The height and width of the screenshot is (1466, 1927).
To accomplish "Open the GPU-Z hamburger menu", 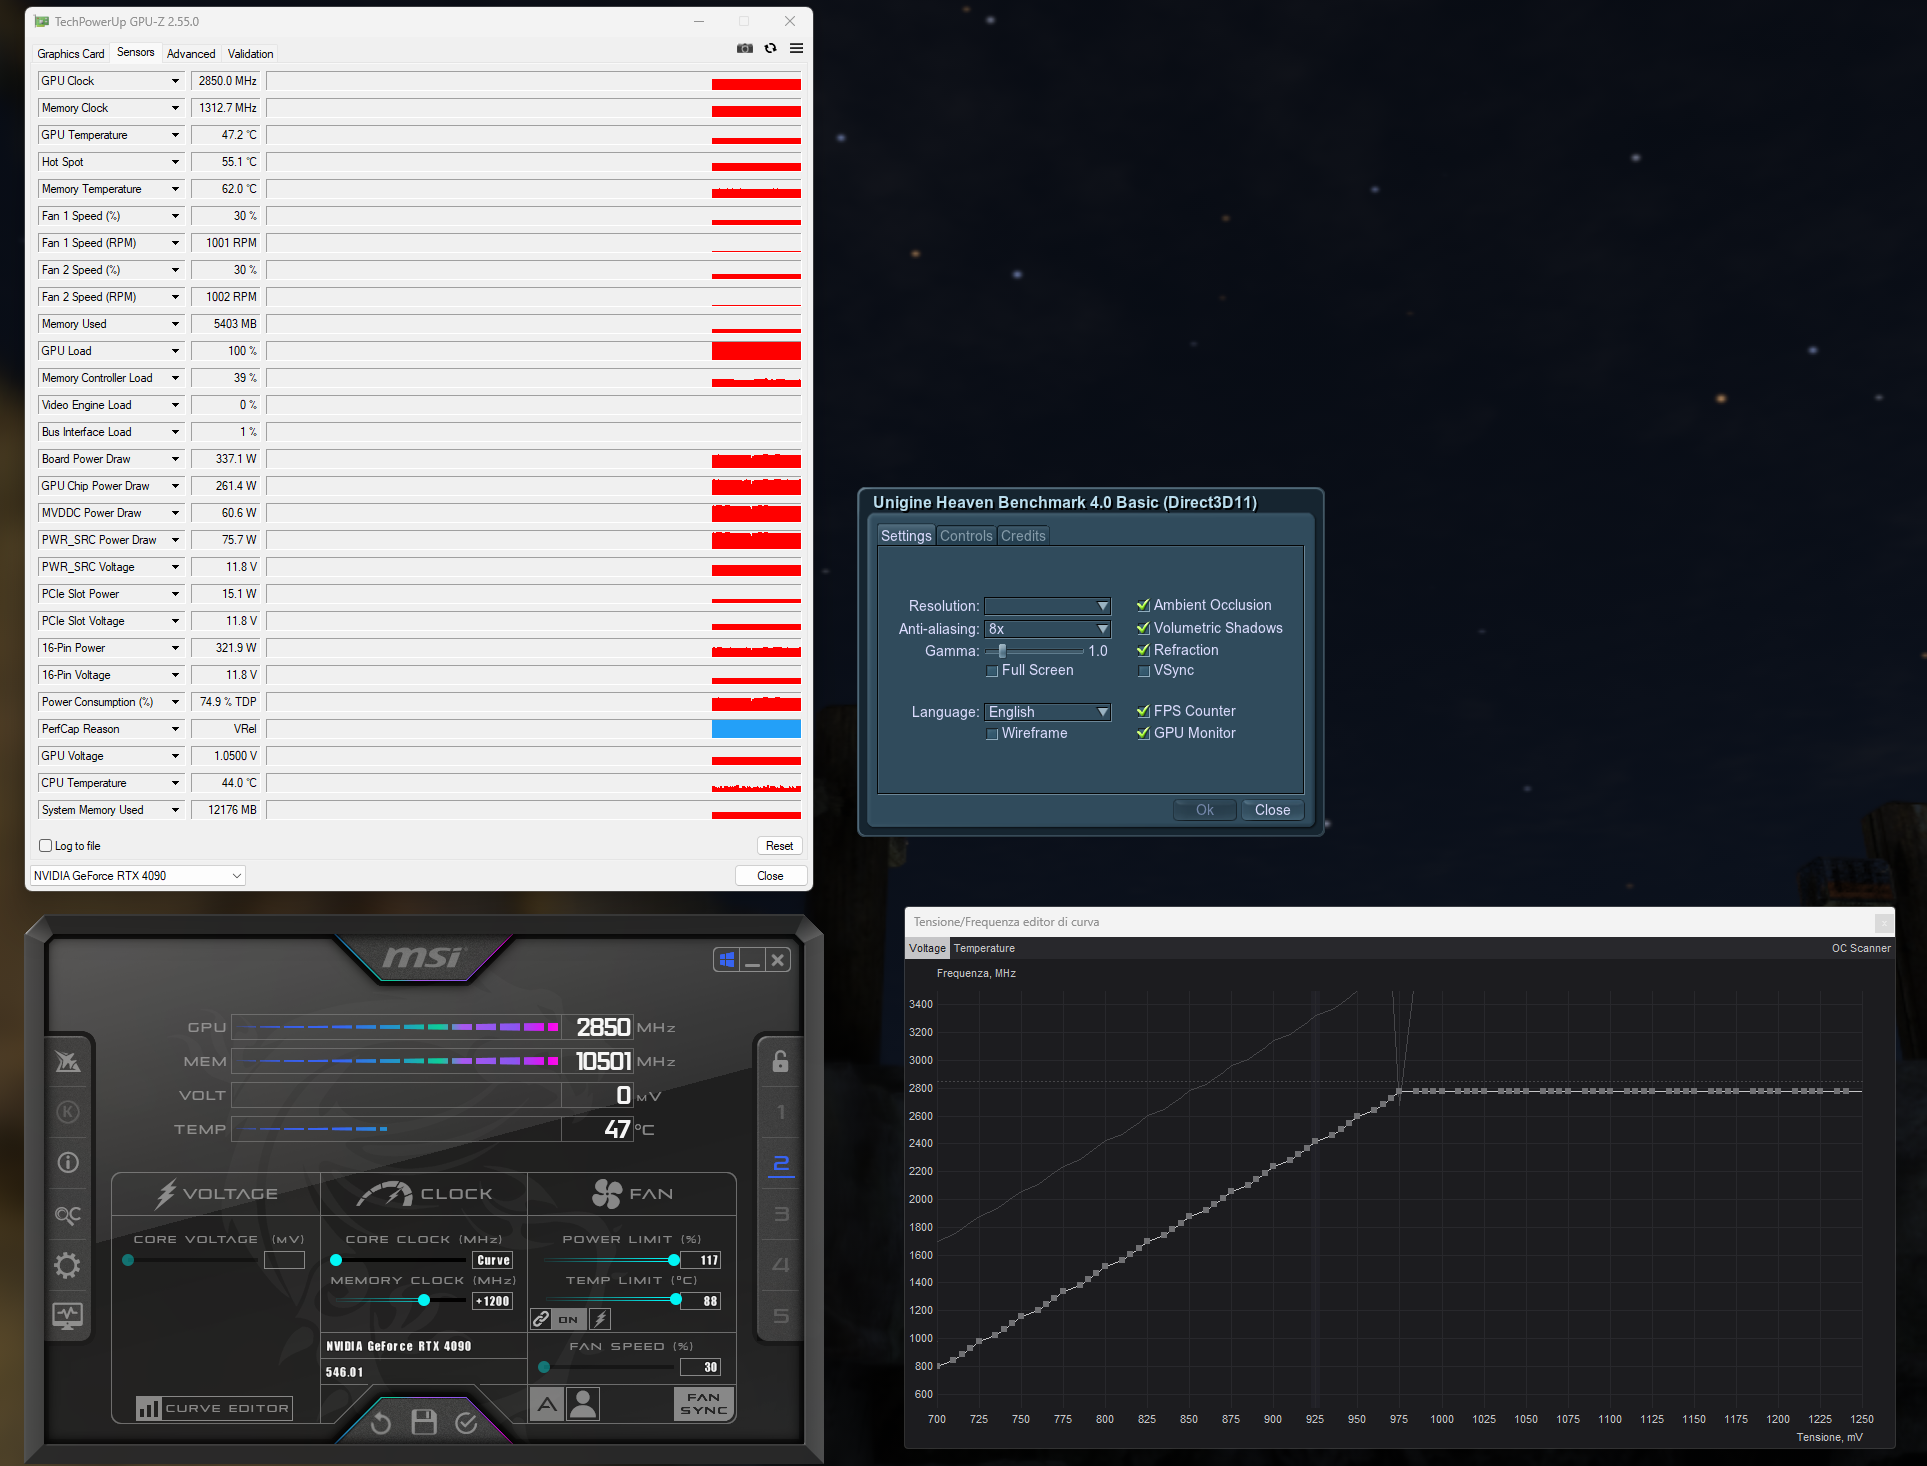I will point(796,48).
